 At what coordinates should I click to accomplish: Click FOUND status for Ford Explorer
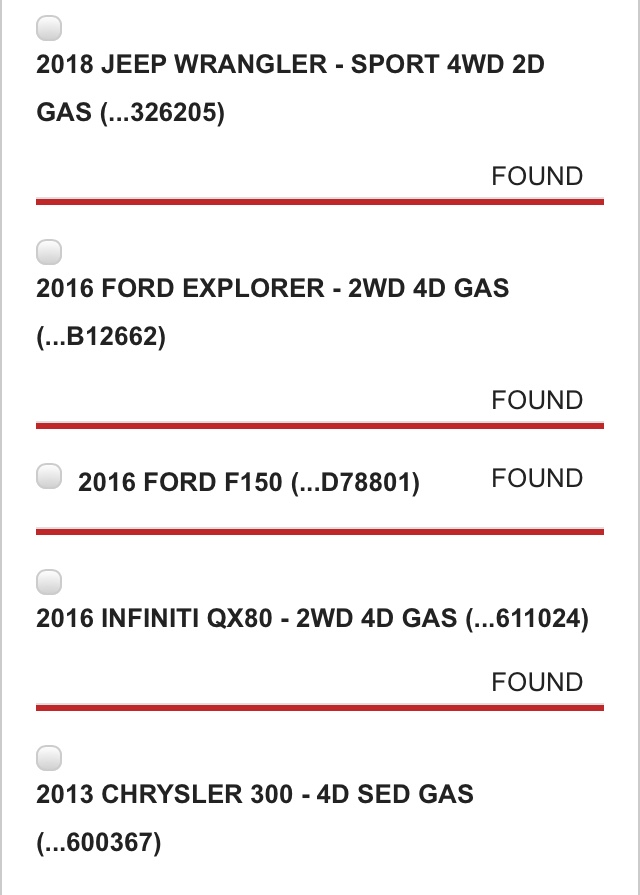537,400
